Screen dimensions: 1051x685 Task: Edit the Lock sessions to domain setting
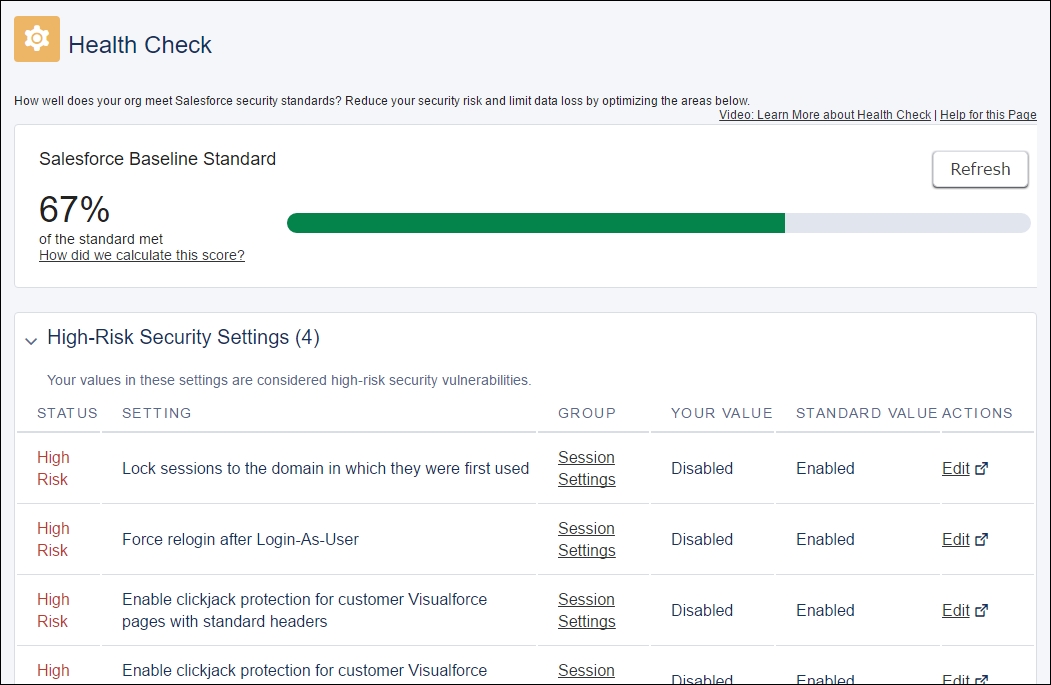tap(955, 469)
